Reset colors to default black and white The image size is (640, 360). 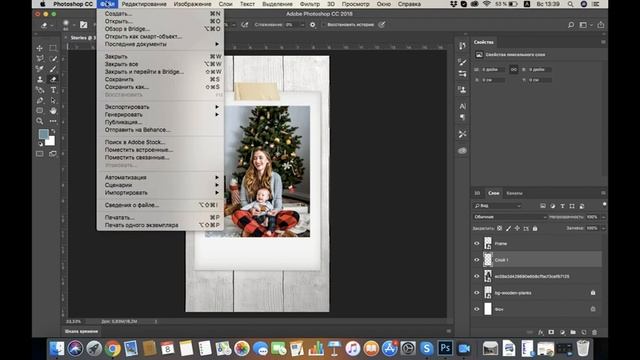pos(40,144)
